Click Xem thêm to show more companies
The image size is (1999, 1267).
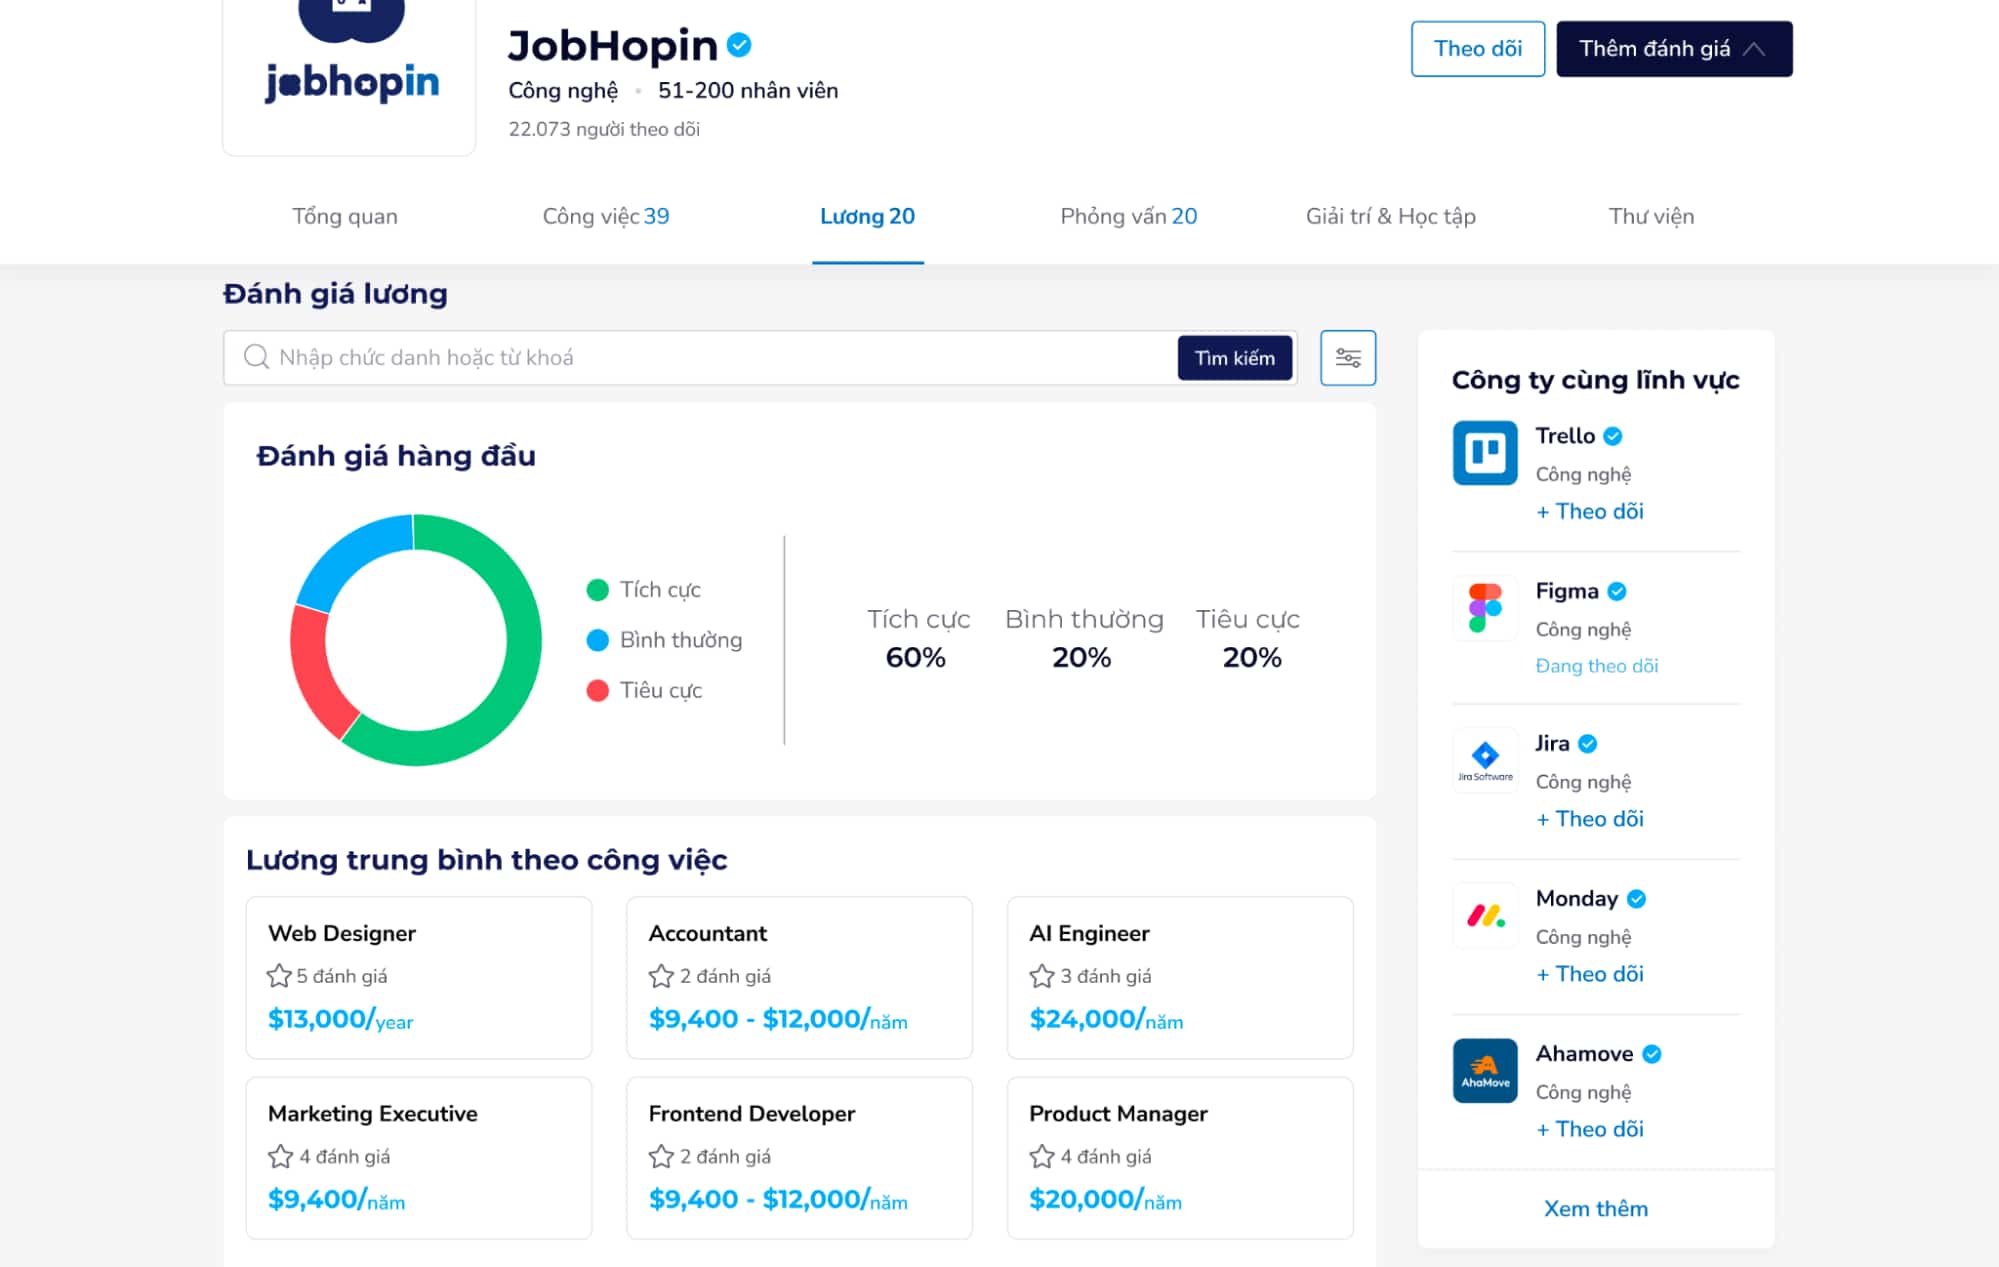coord(1595,1208)
